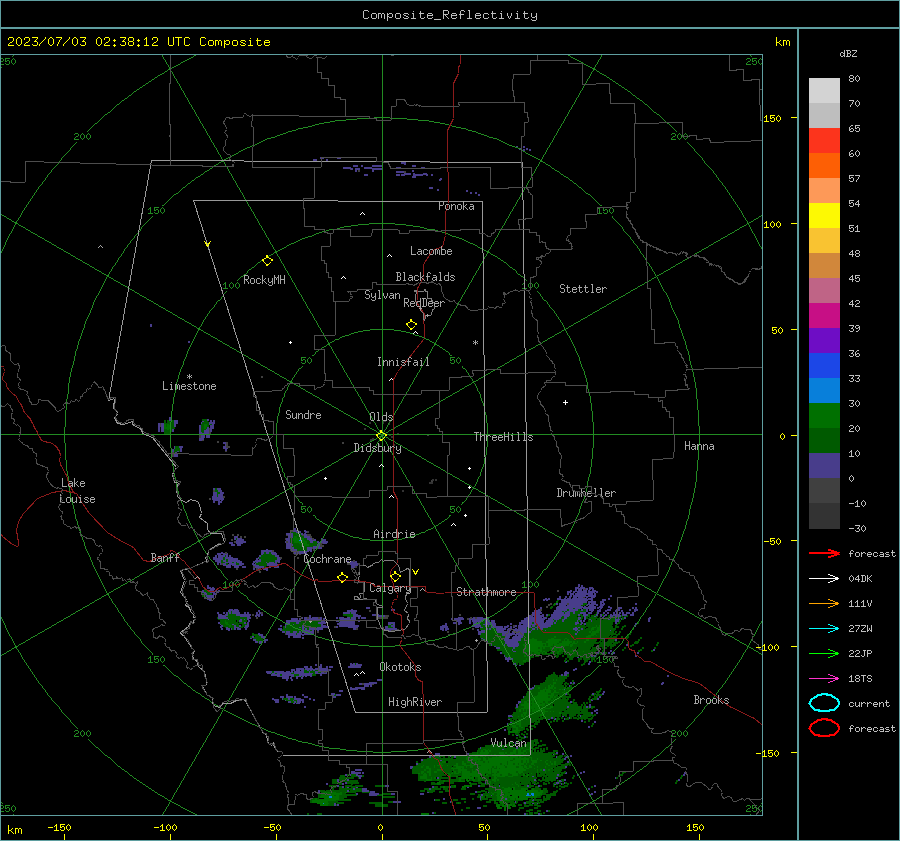This screenshot has height=841, width=900.
Task: Click the dBZ legend heading
Action: point(848,53)
